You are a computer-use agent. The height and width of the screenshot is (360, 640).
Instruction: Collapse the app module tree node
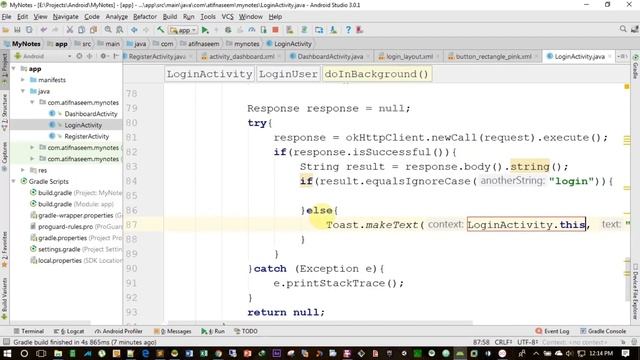point(14,69)
